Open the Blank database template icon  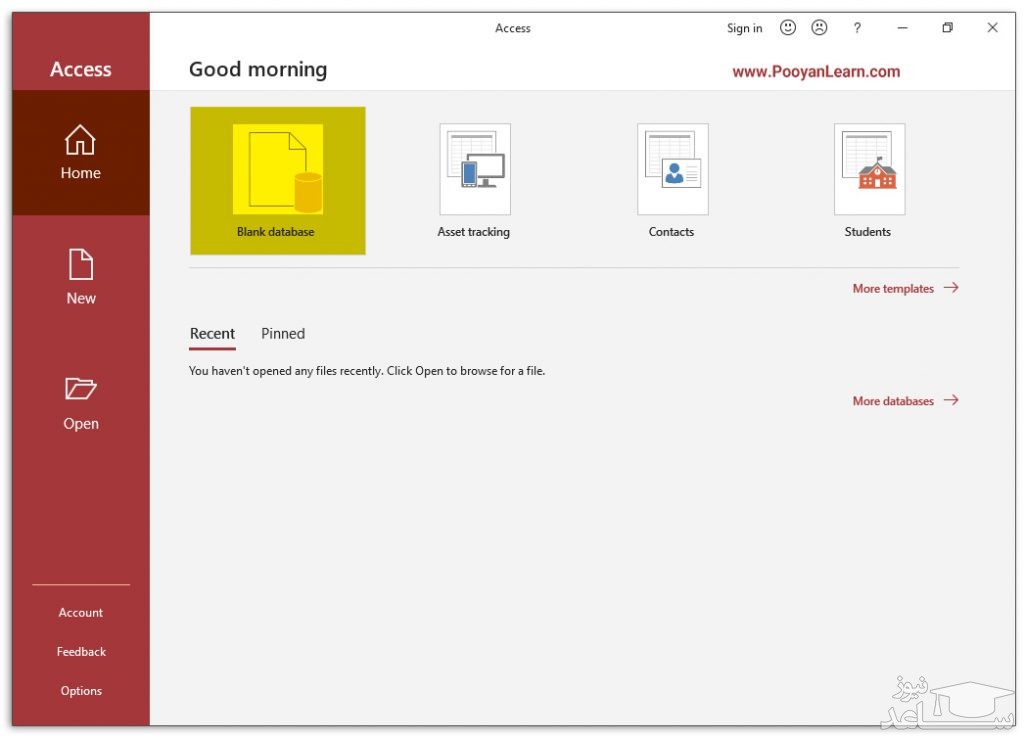tap(277, 169)
